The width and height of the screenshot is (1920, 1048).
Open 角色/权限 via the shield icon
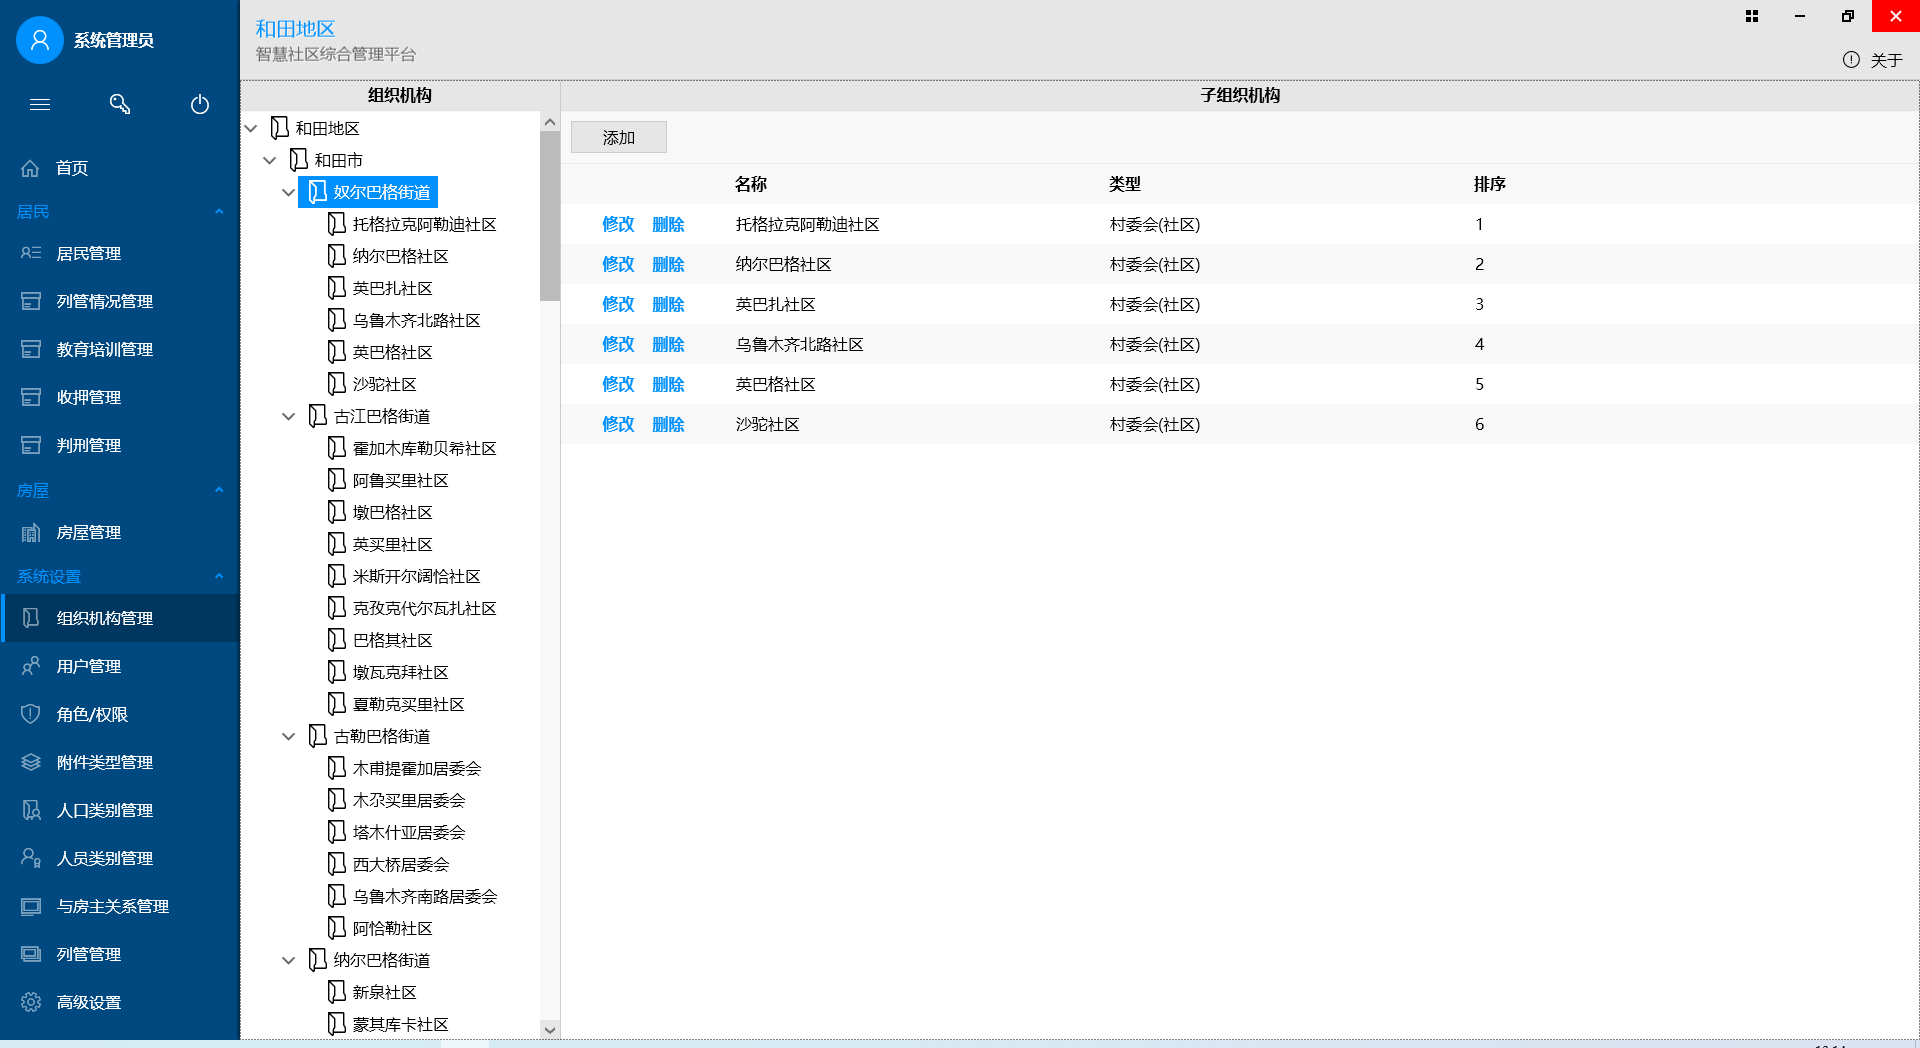pos(31,714)
